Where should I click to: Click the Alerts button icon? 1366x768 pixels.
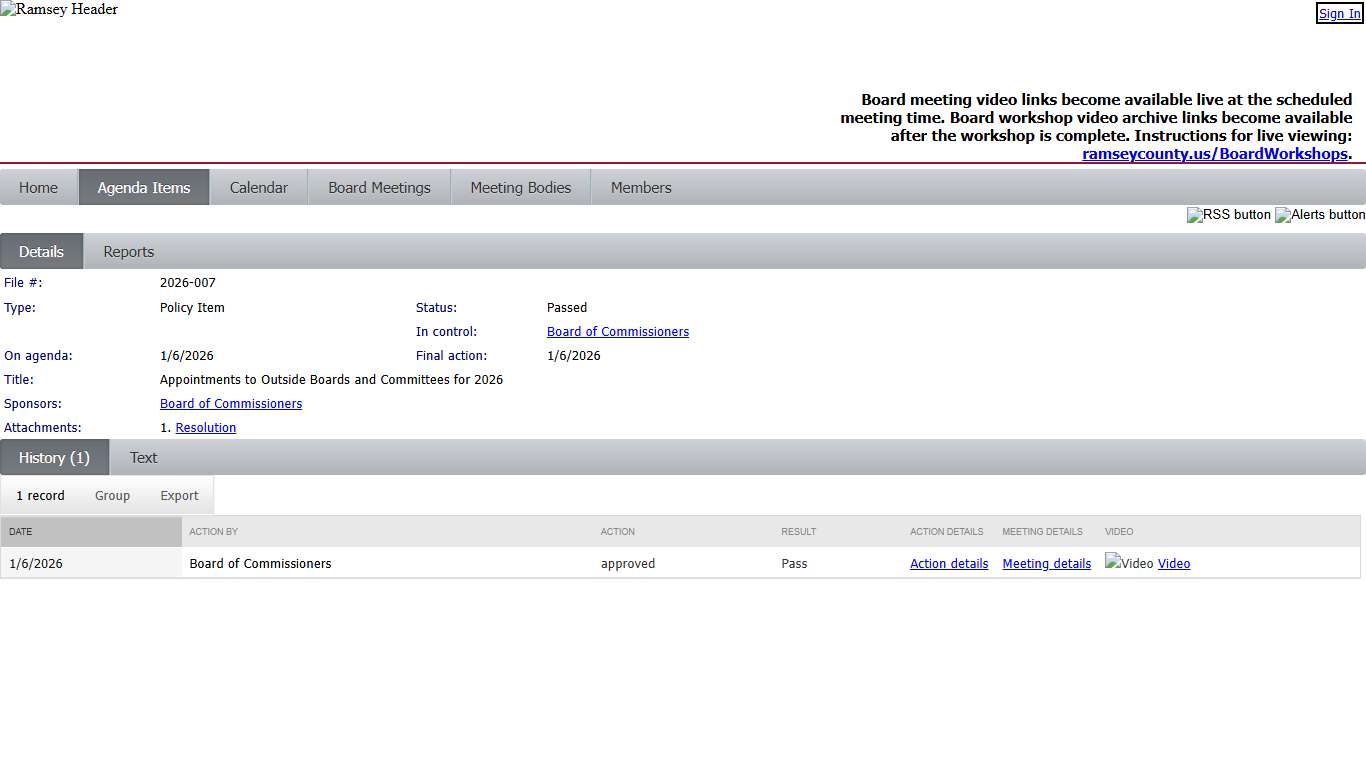[1319, 215]
